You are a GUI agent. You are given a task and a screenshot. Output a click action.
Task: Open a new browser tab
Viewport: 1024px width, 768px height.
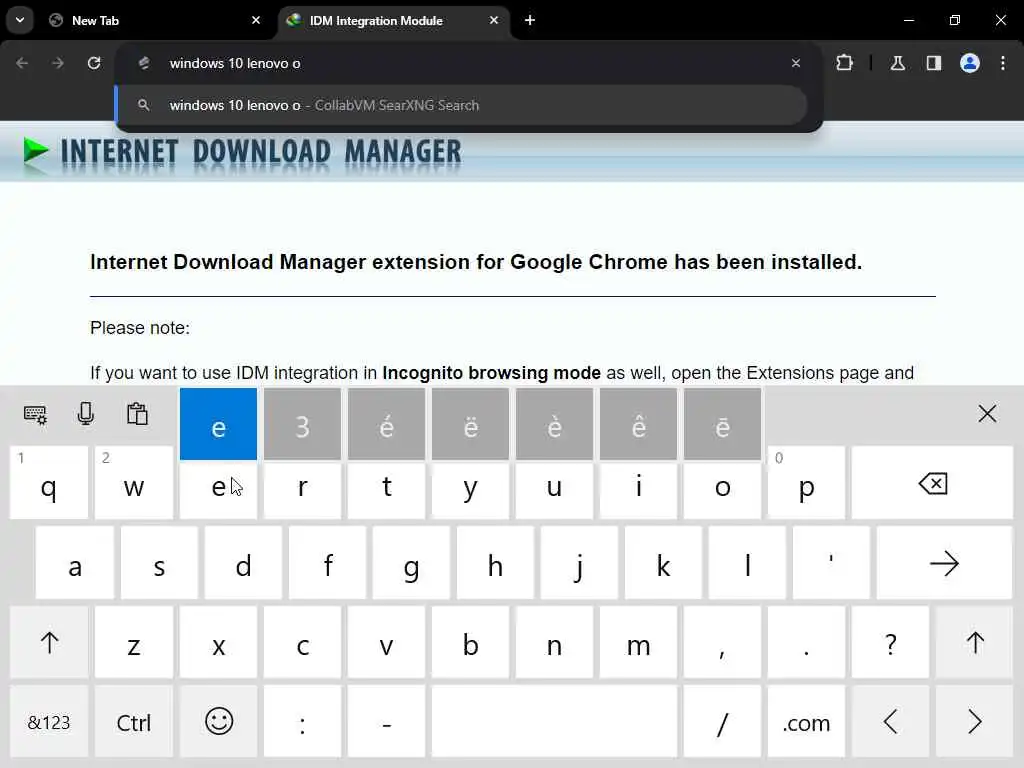point(530,20)
